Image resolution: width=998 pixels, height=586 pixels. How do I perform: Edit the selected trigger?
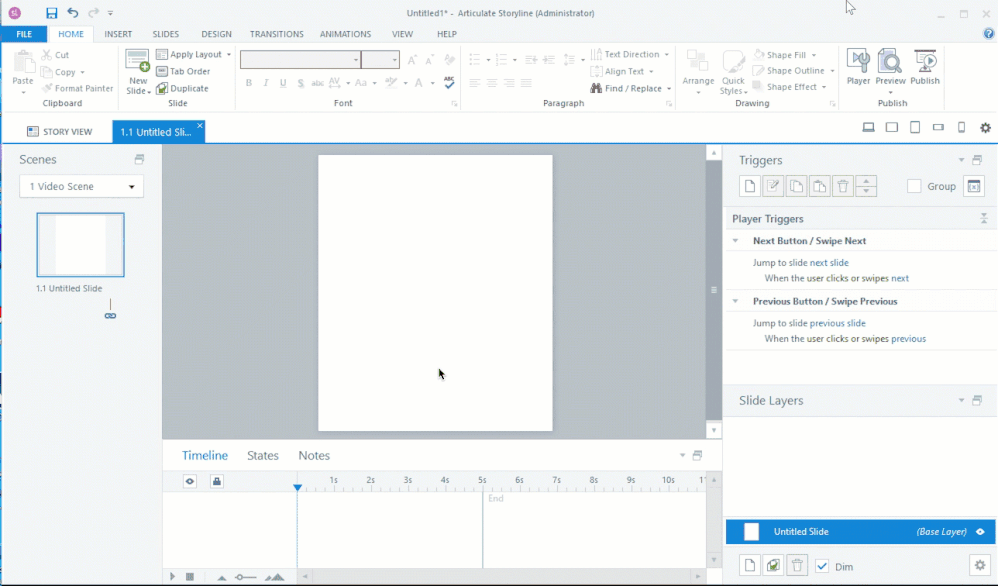point(773,186)
